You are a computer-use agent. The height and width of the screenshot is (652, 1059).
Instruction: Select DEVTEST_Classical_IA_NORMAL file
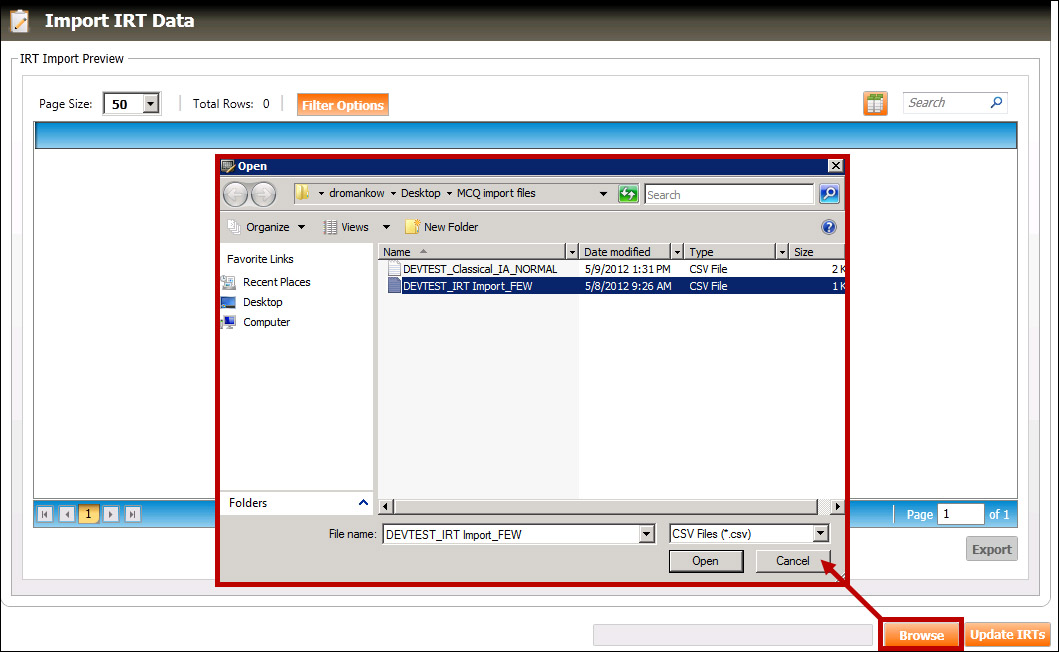coord(479,269)
